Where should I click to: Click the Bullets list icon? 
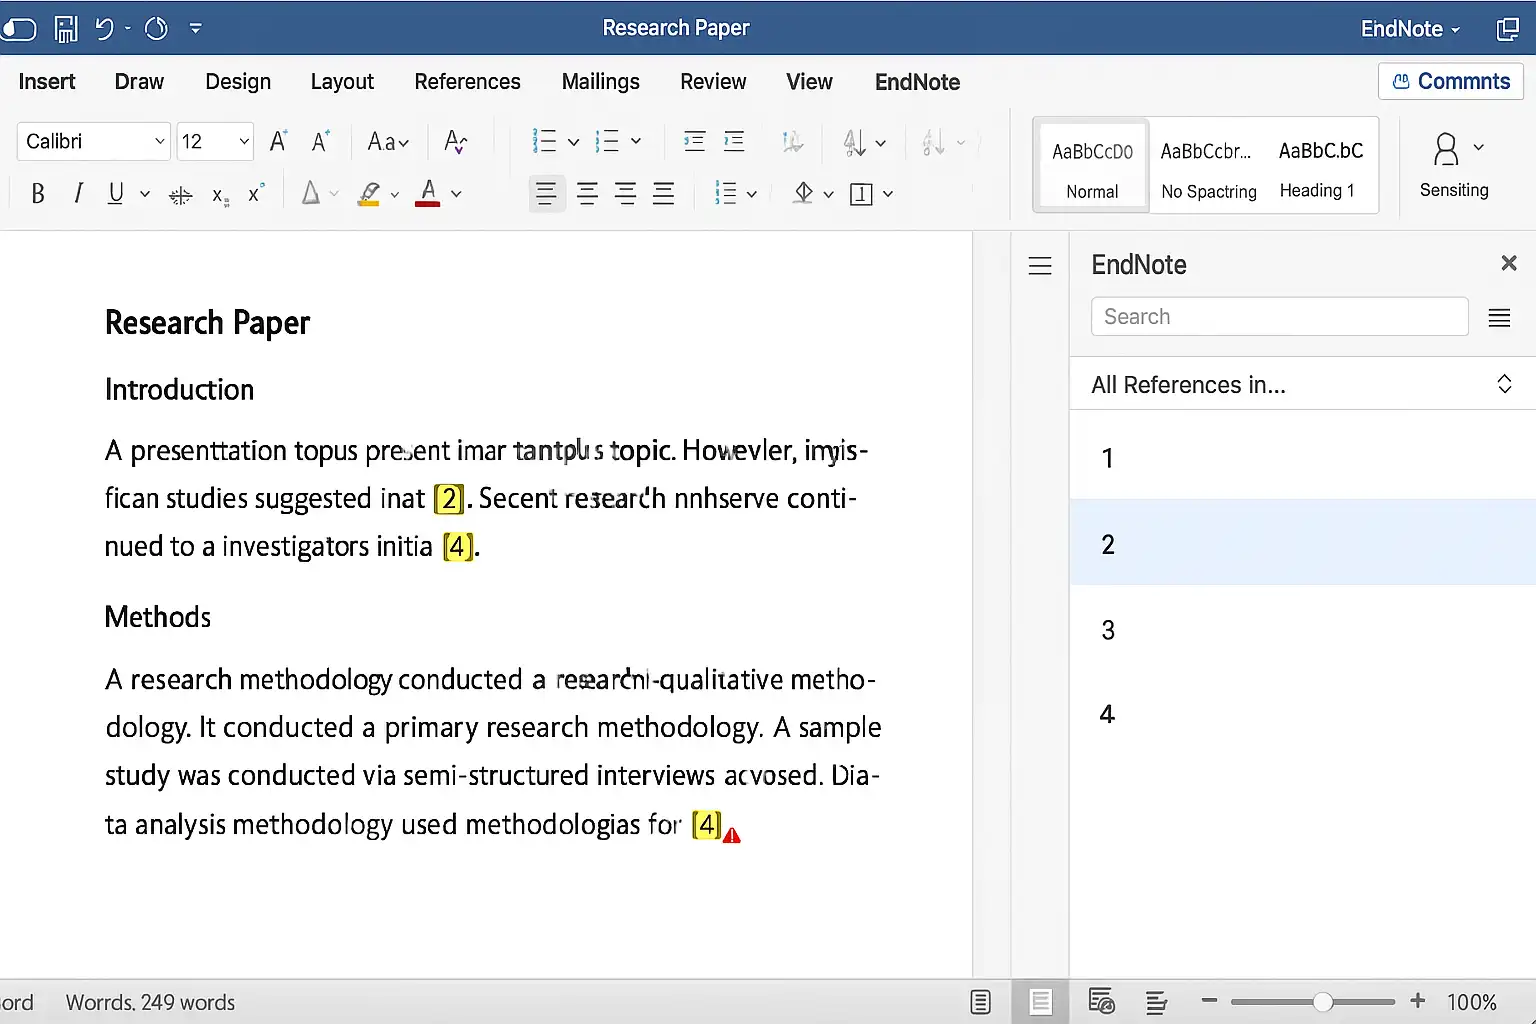click(x=544, y=142)
